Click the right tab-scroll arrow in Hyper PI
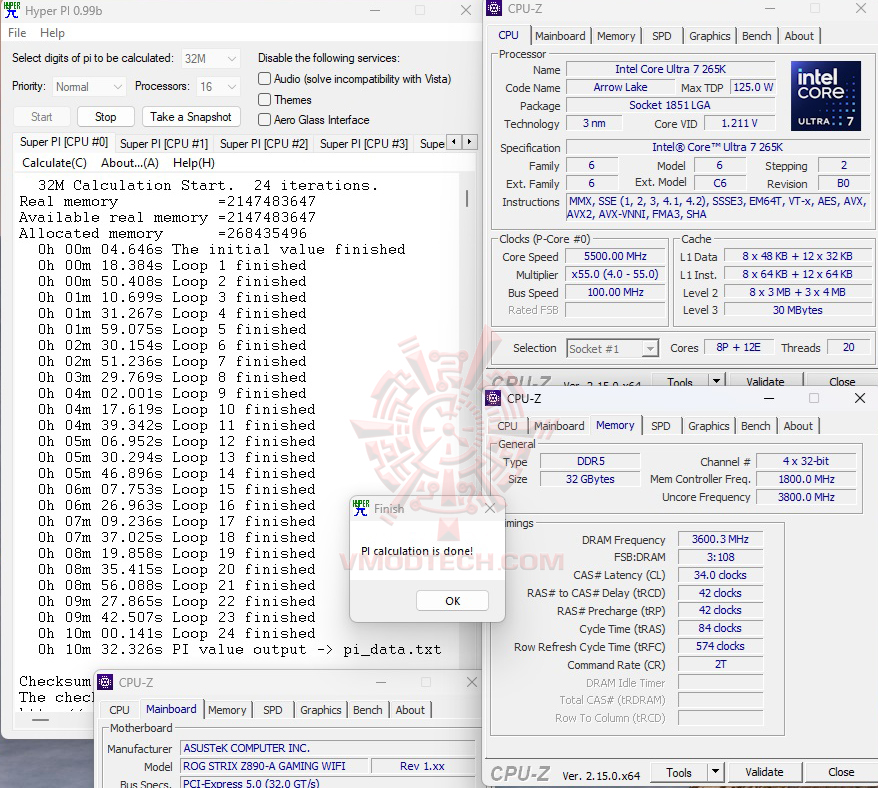Screen dimensions: 878x788 467,143
